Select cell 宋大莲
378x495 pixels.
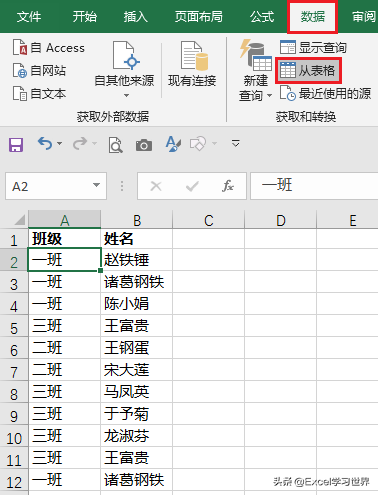[137, 370]
